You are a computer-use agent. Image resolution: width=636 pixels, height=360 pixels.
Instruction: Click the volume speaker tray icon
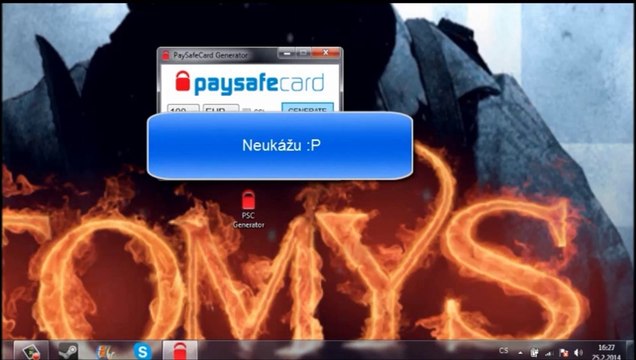578,353
